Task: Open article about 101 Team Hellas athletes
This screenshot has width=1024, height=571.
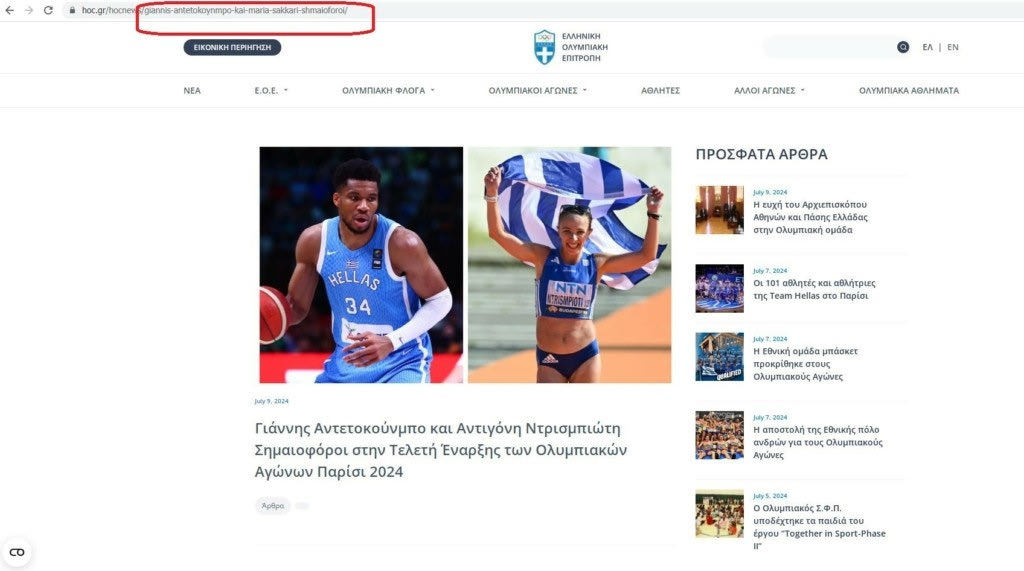Action: pos(814,289)
